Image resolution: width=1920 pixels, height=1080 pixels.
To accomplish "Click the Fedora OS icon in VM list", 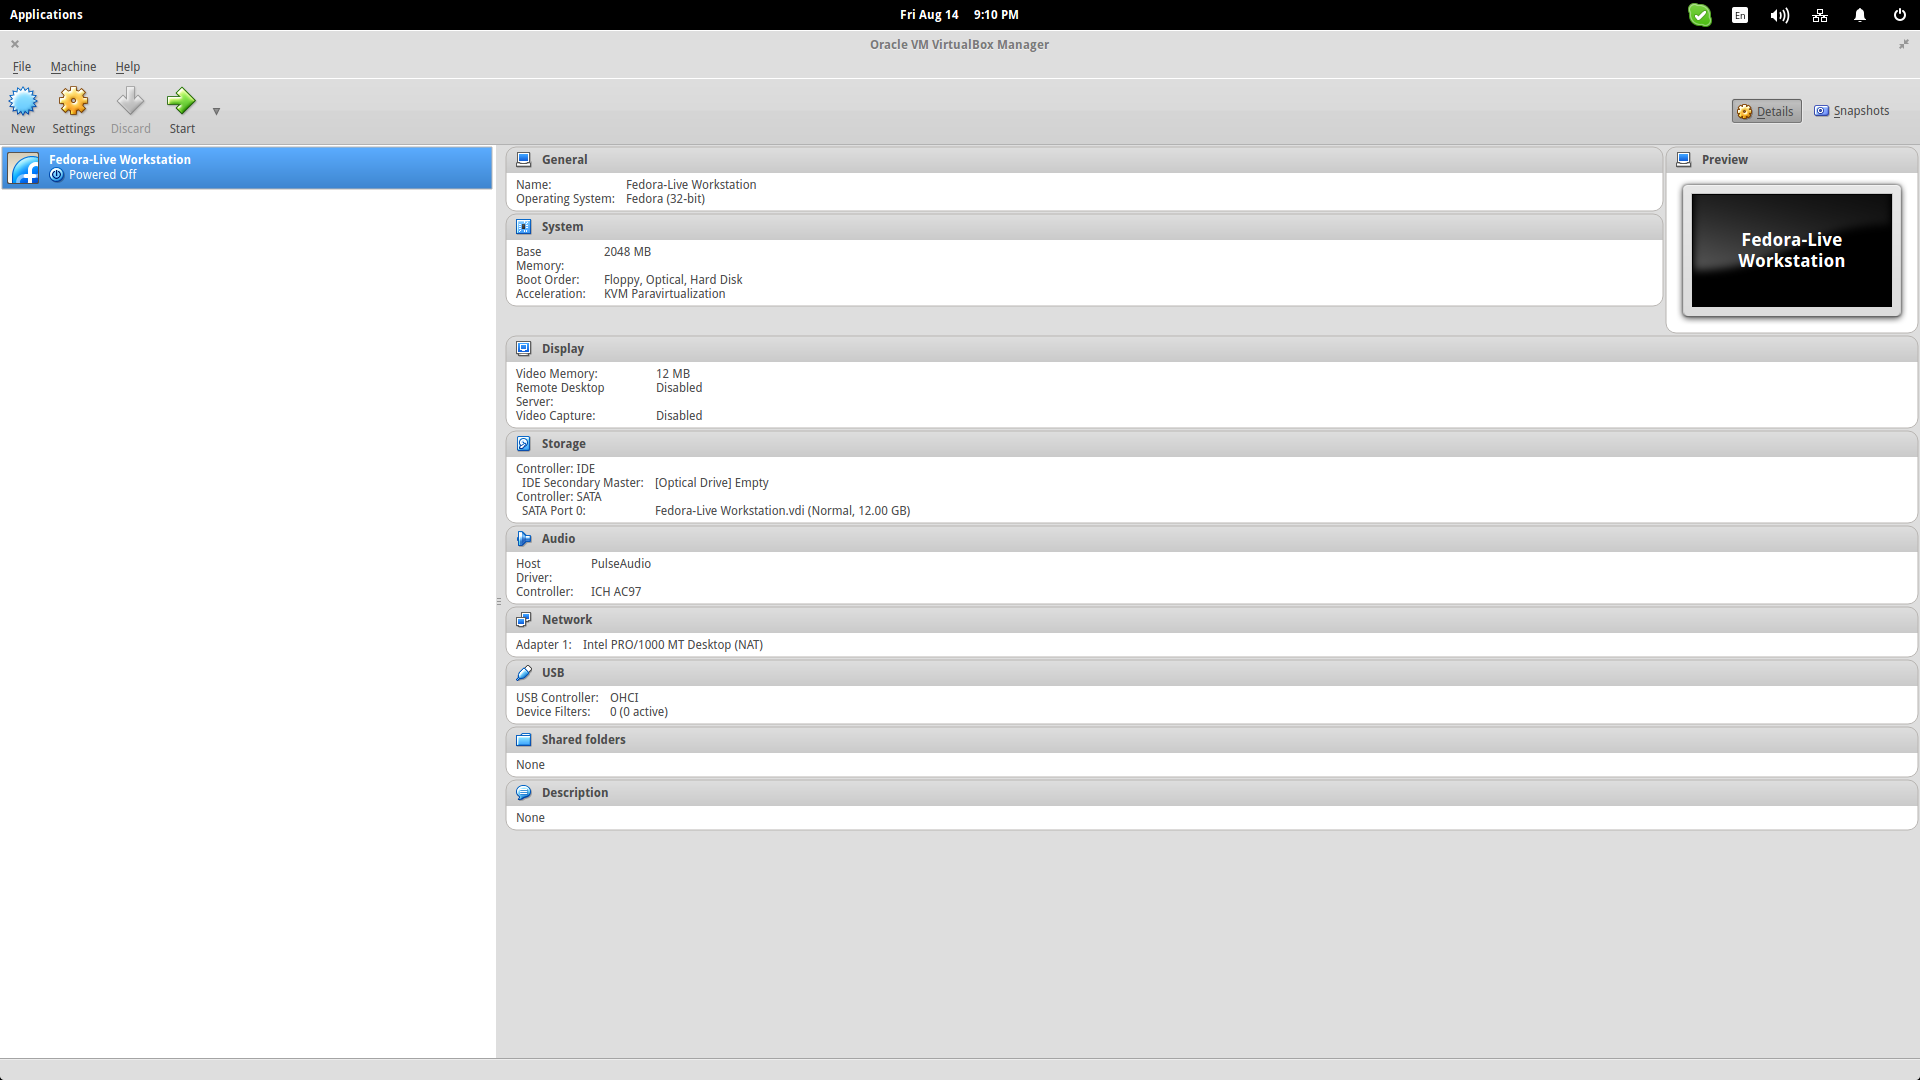I will [24, 167].
